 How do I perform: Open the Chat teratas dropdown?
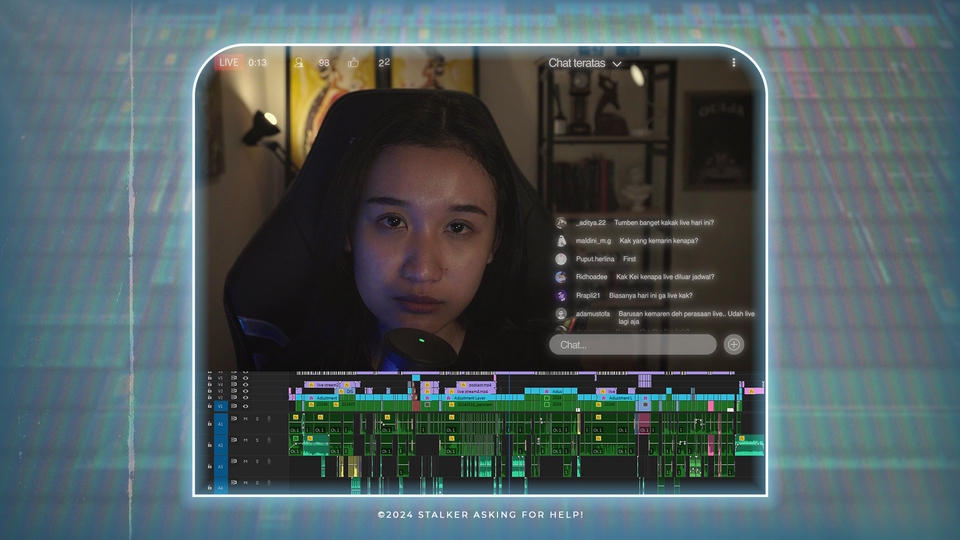coord(585,63)
